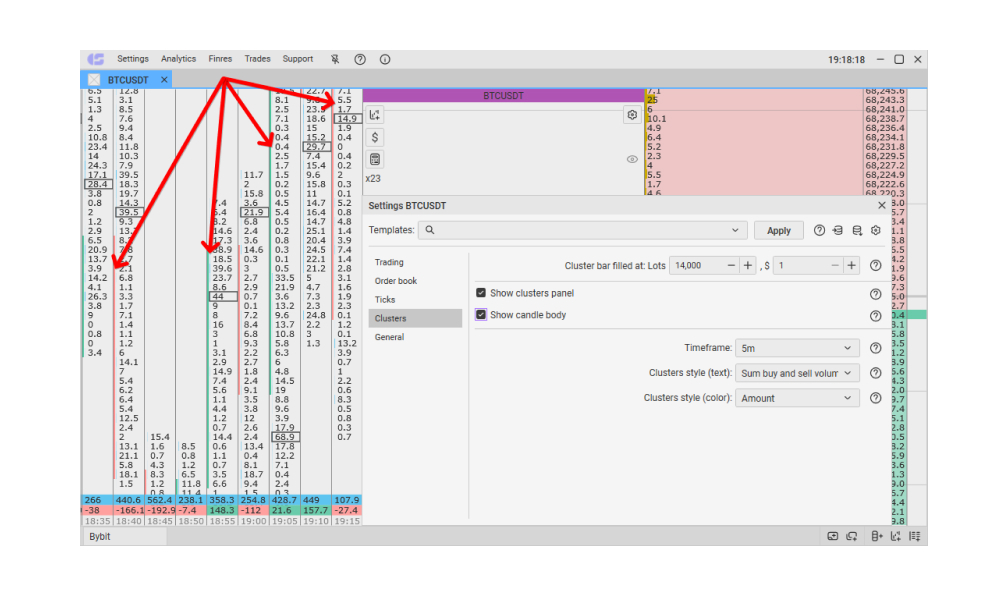Click the chart-add icon under BTCUSDT header
This screenshot has height=596, width=1008.
coord(375,115)
